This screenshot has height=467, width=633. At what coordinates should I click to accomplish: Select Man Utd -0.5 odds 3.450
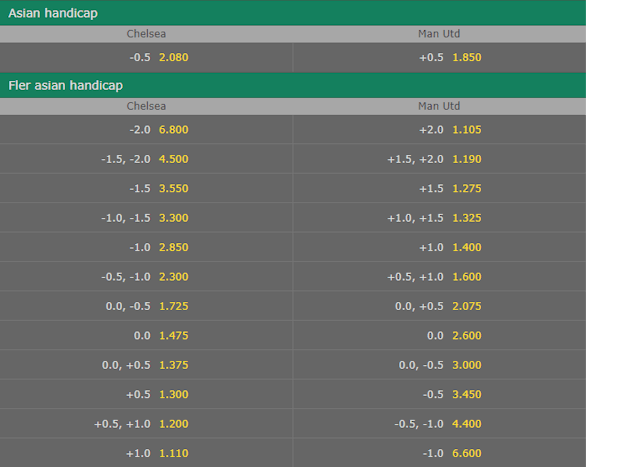point(439,394)
